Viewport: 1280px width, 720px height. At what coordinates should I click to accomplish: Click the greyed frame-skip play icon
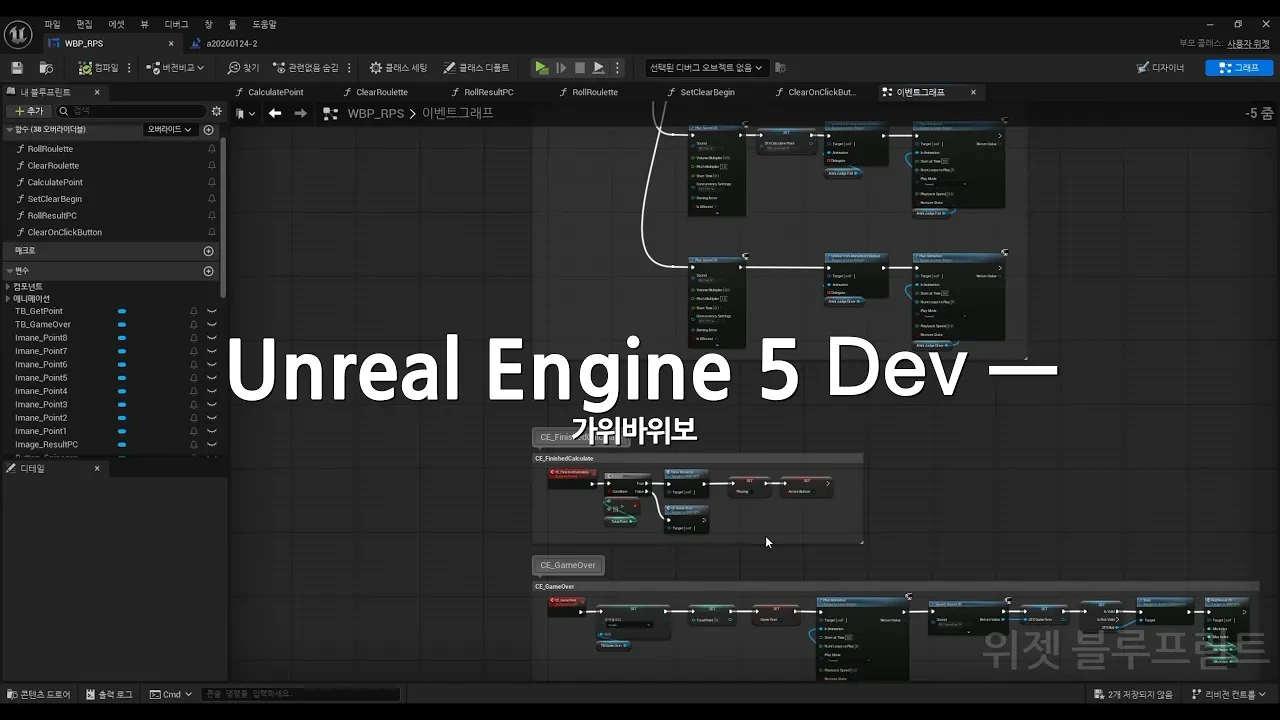click(x=561, y=68)
